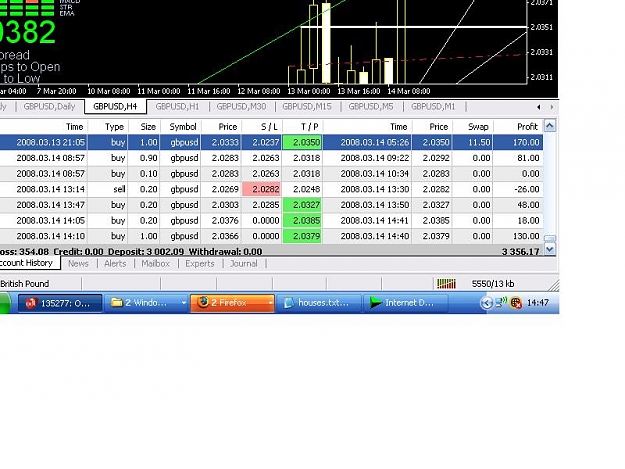Click the 2.0351 price level label
Image resolution: width=625 pixels, height=469 pixels.
pyautogui.click(x=542, y=27)
